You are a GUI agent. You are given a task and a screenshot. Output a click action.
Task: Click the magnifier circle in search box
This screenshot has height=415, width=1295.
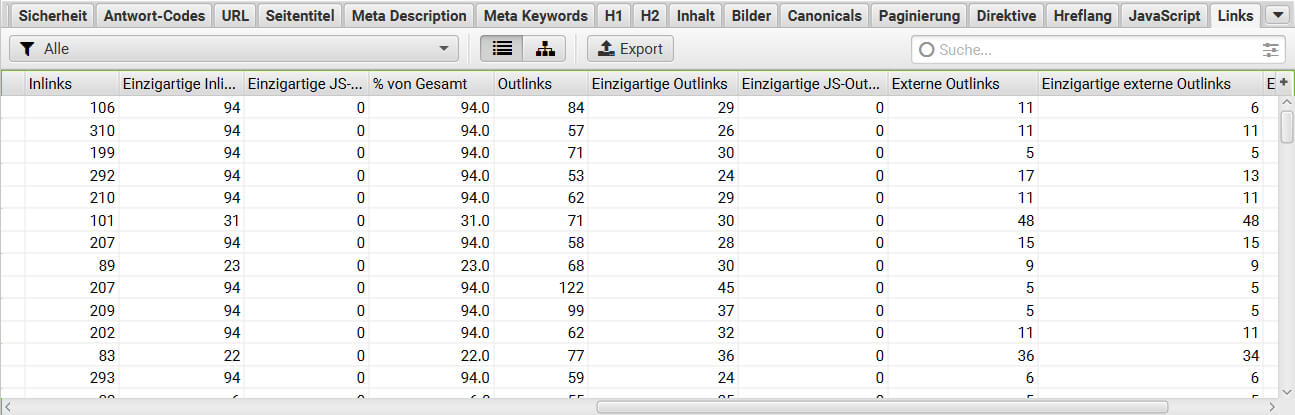pos(926,49)
